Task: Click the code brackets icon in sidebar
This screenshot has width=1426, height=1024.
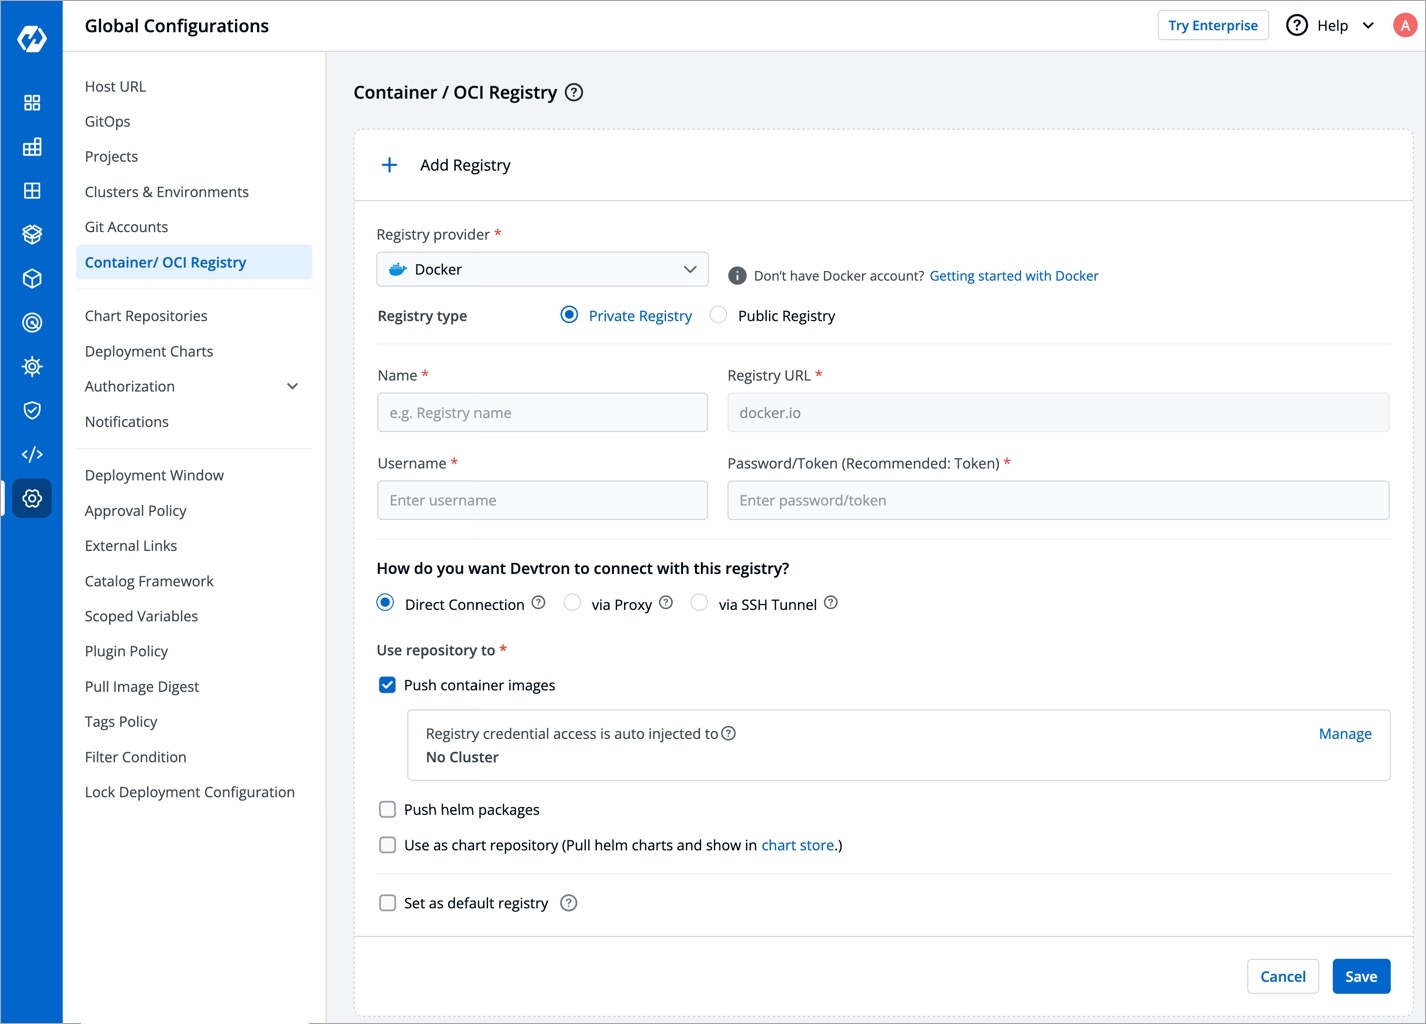Action: (x=32, y=454)
